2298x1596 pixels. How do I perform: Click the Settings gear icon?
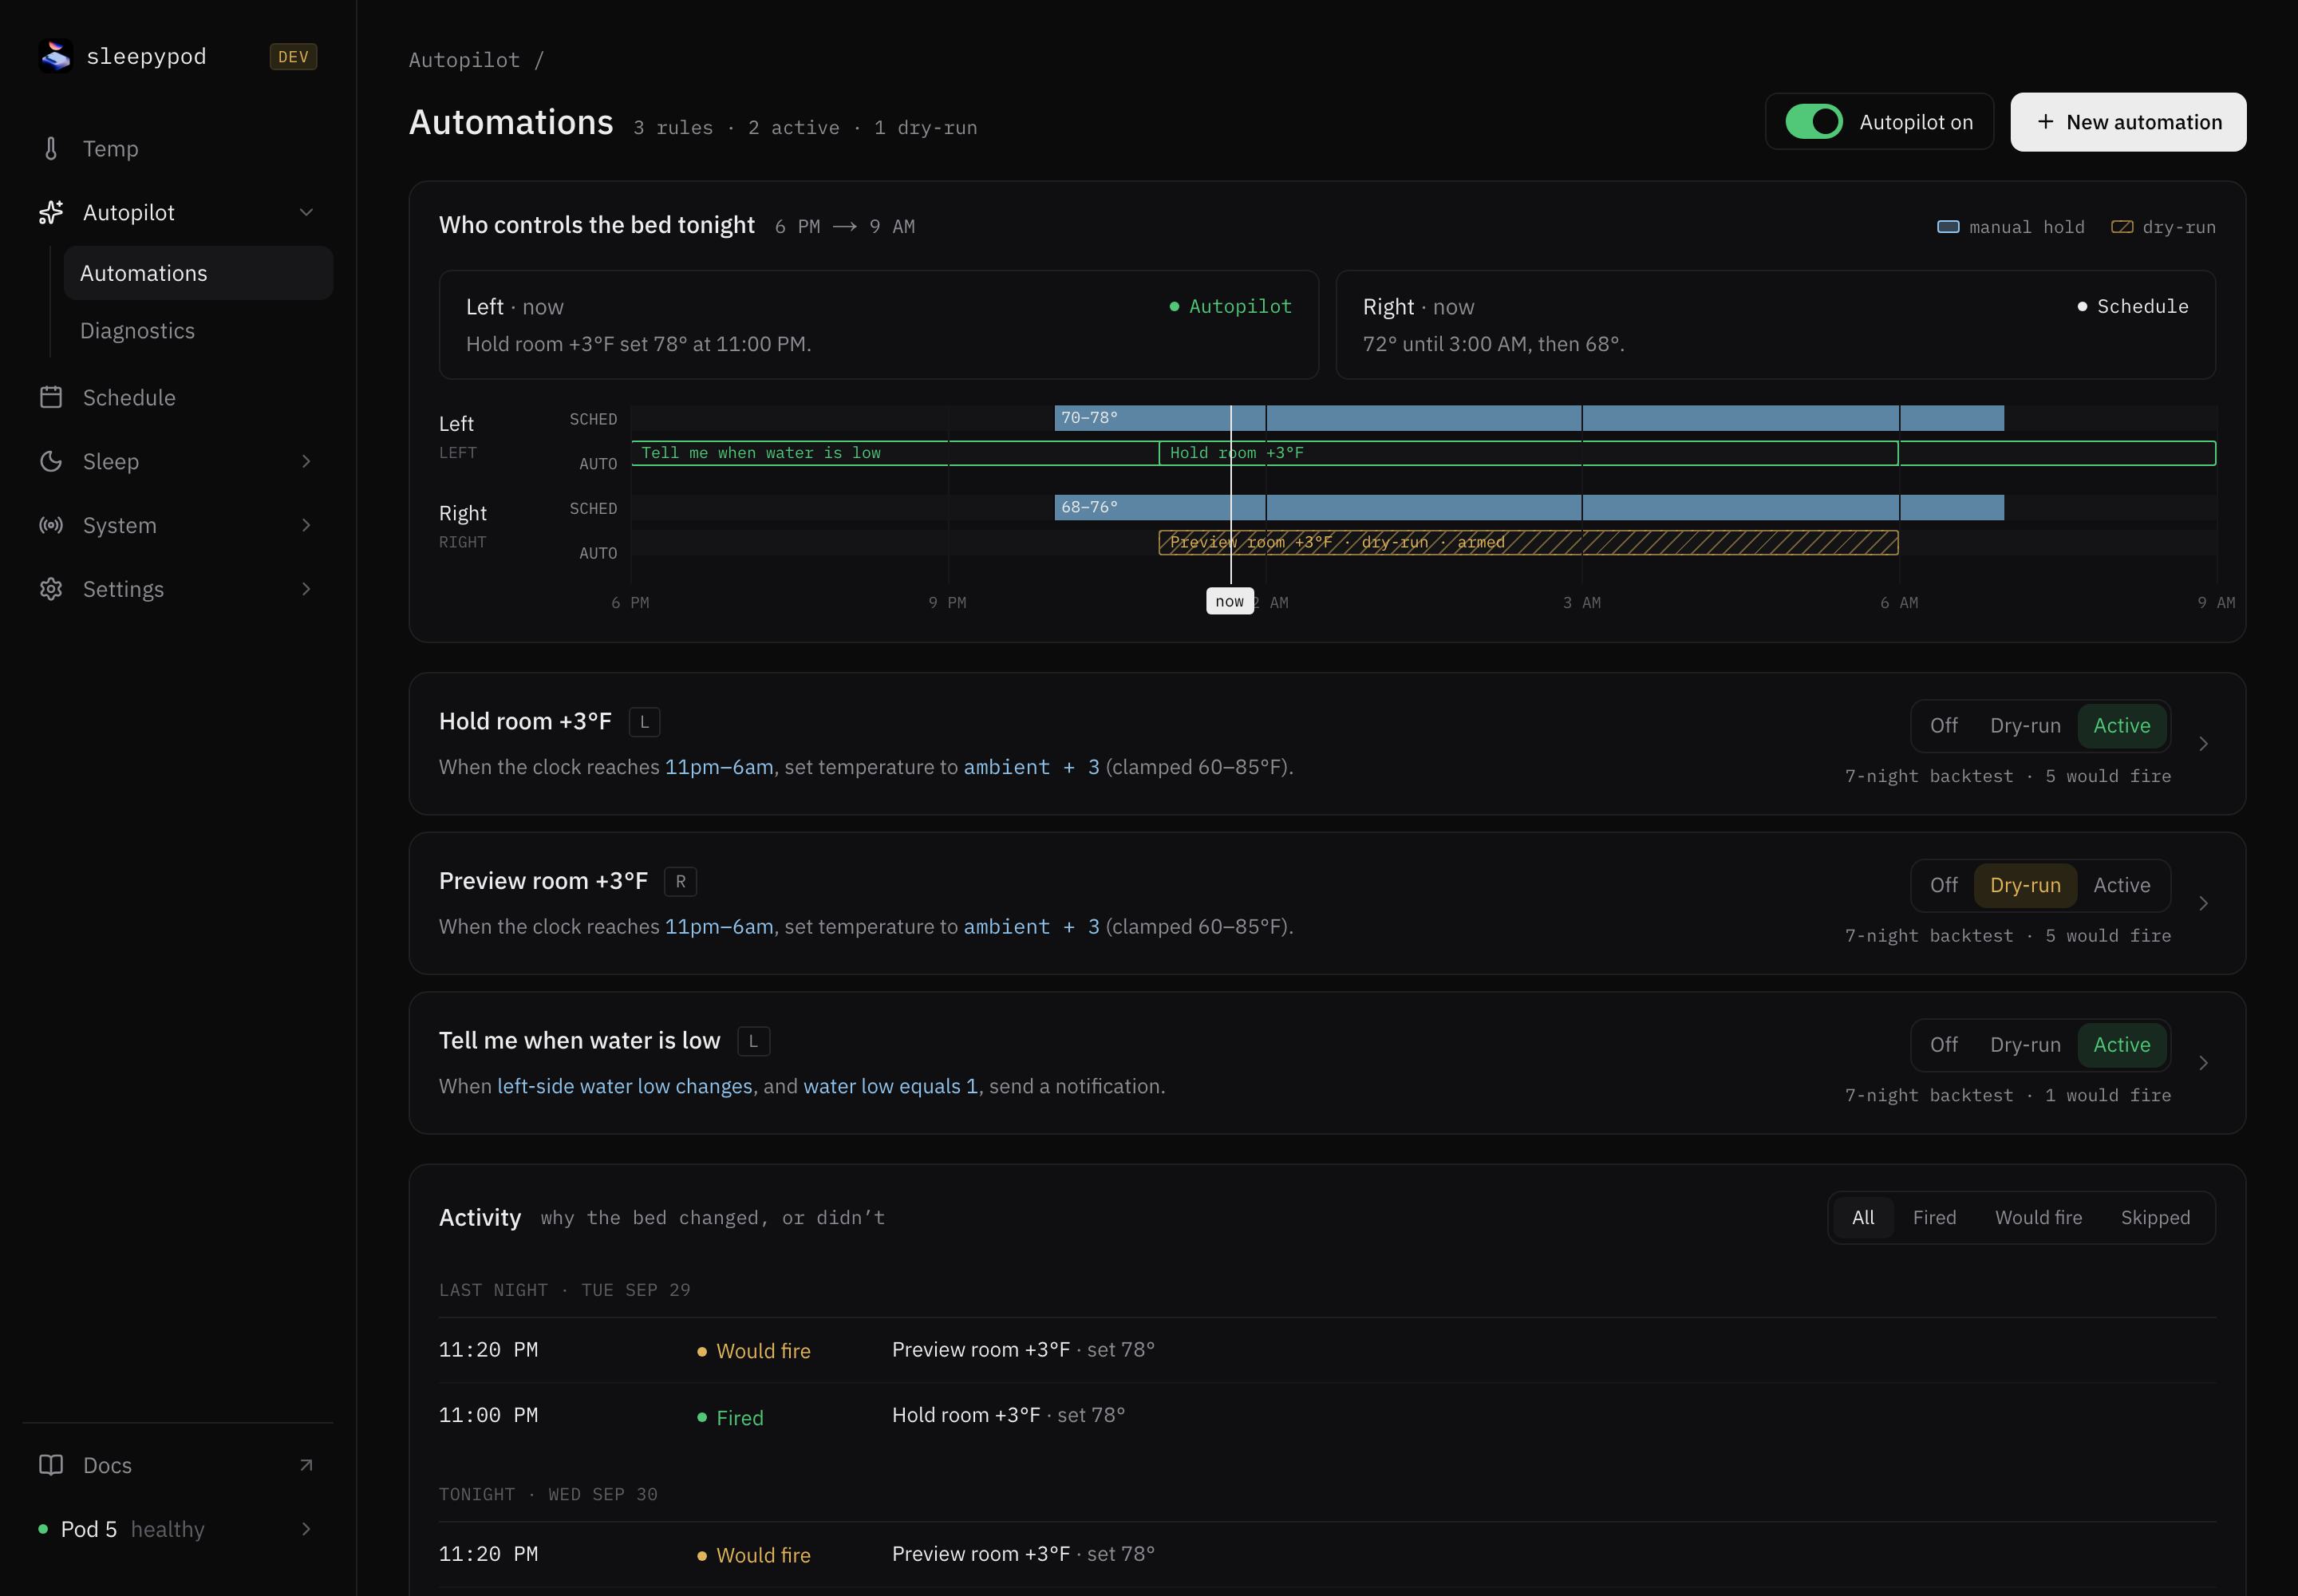click(x=51, y=589)
